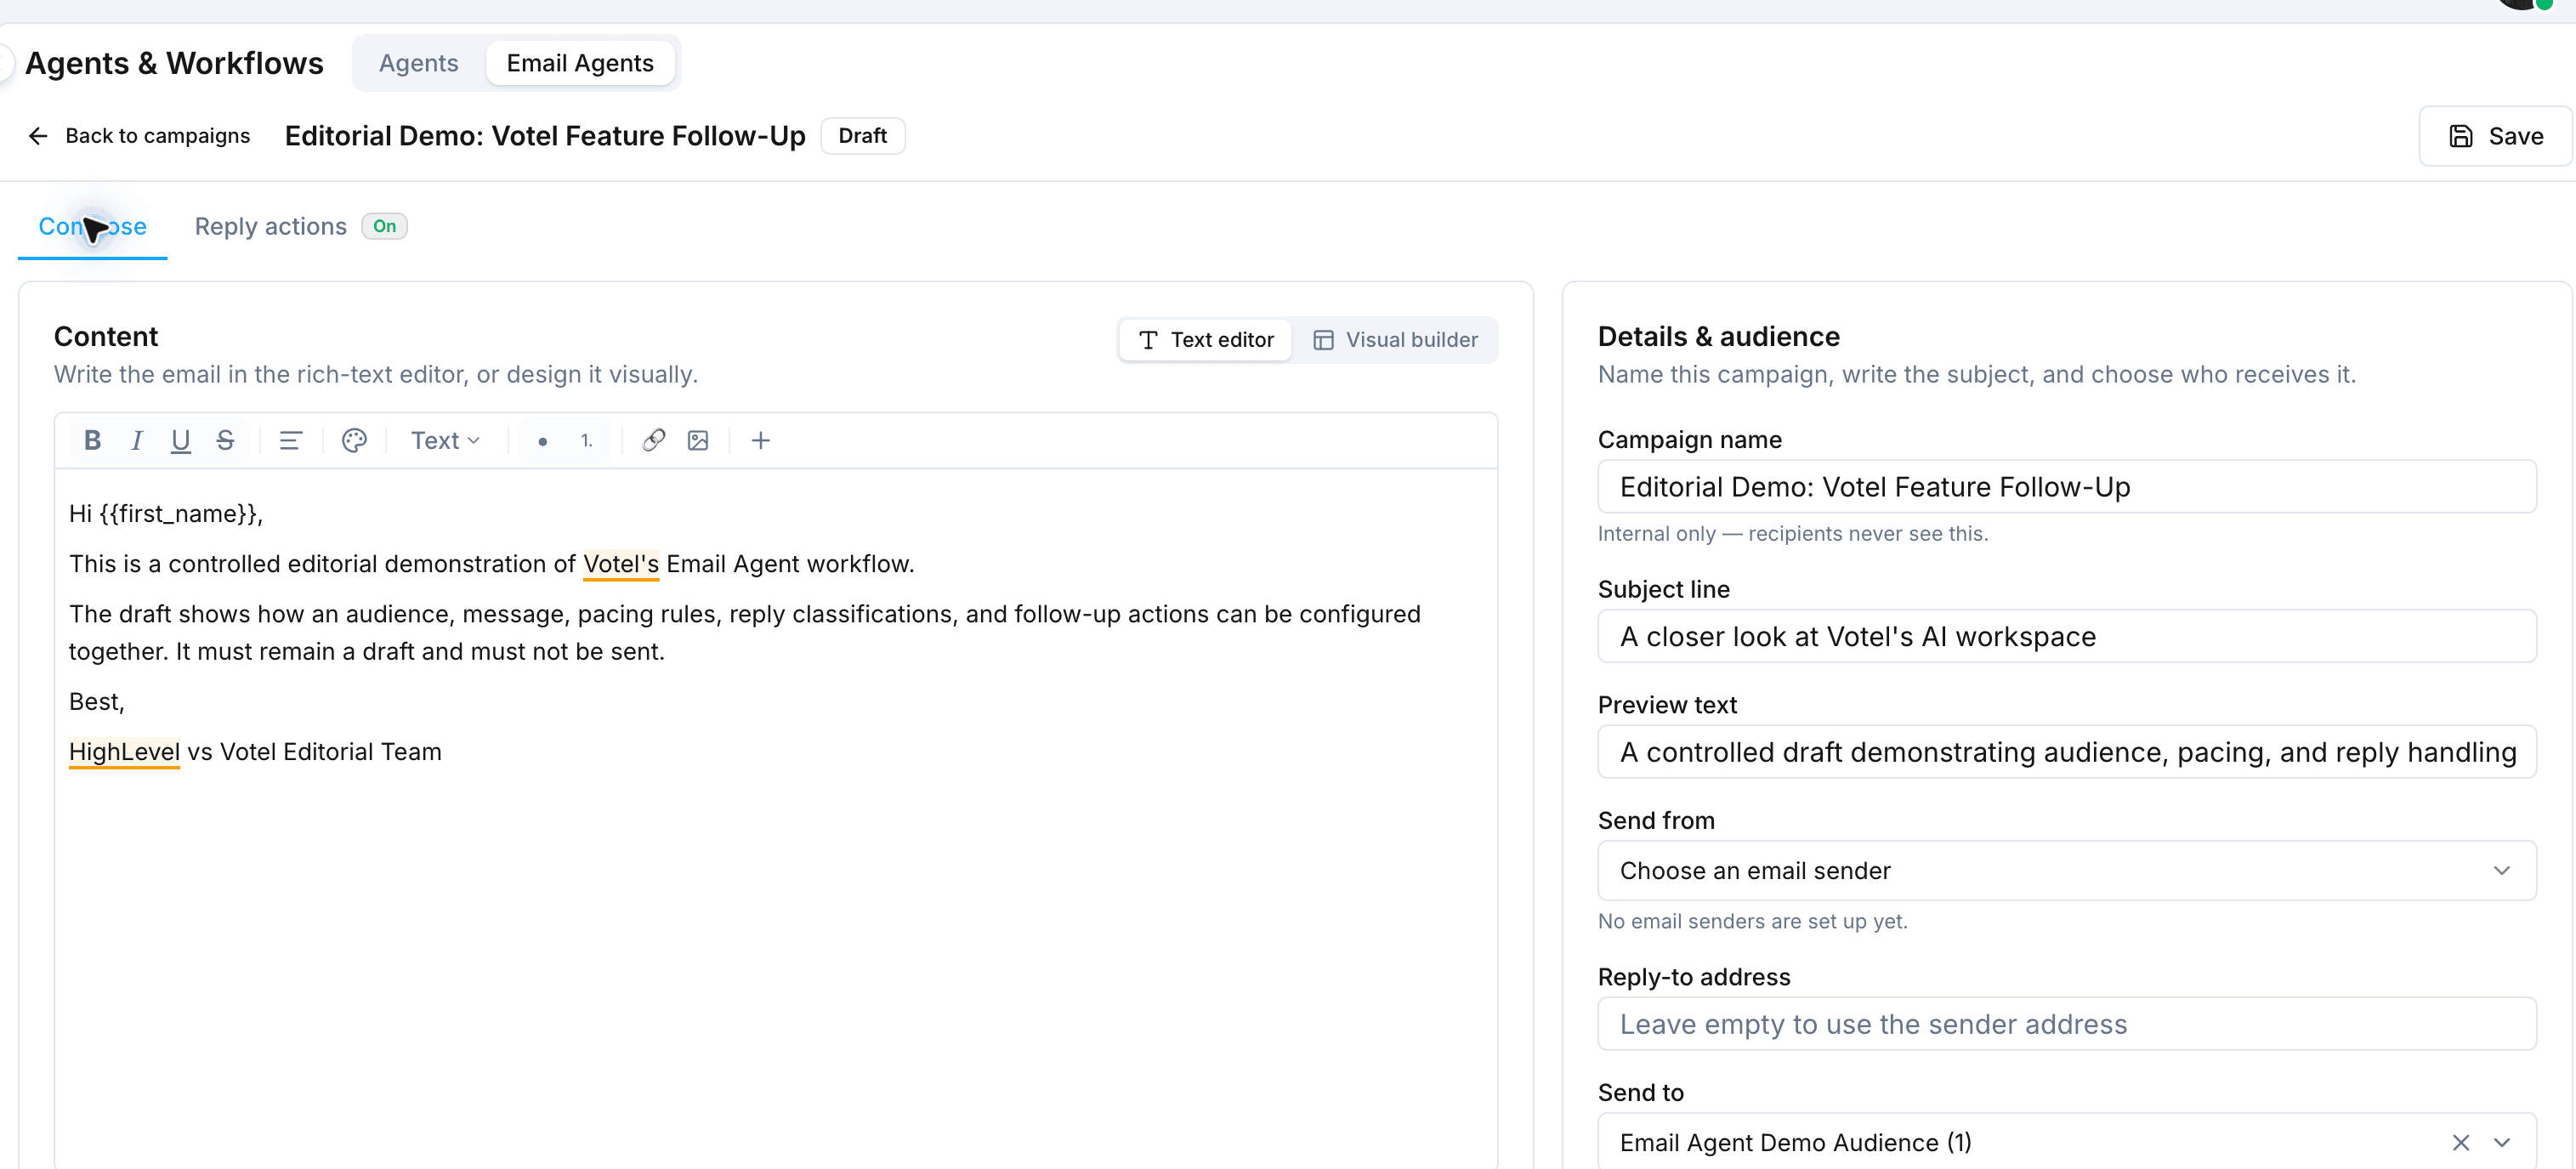Insert a numbered list

586,440
